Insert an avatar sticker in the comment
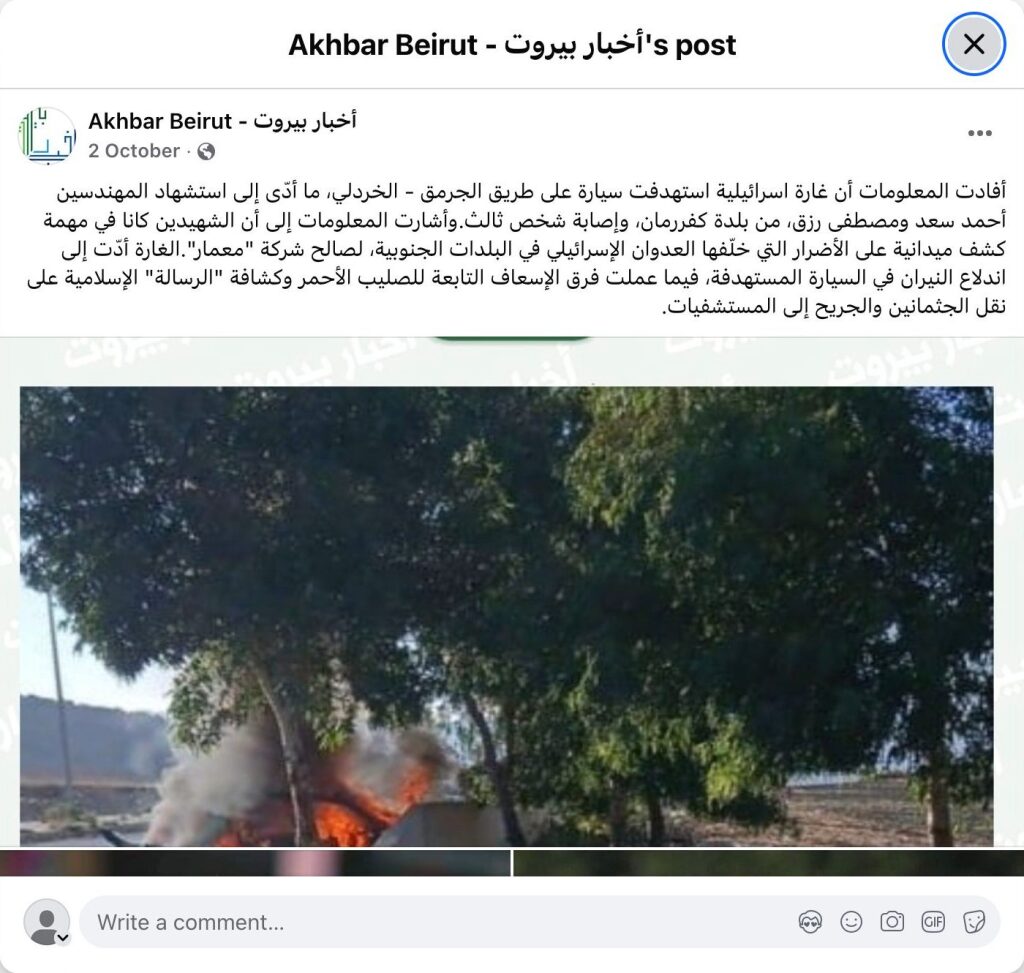The image size is (1024, 973). click(810, 922)
